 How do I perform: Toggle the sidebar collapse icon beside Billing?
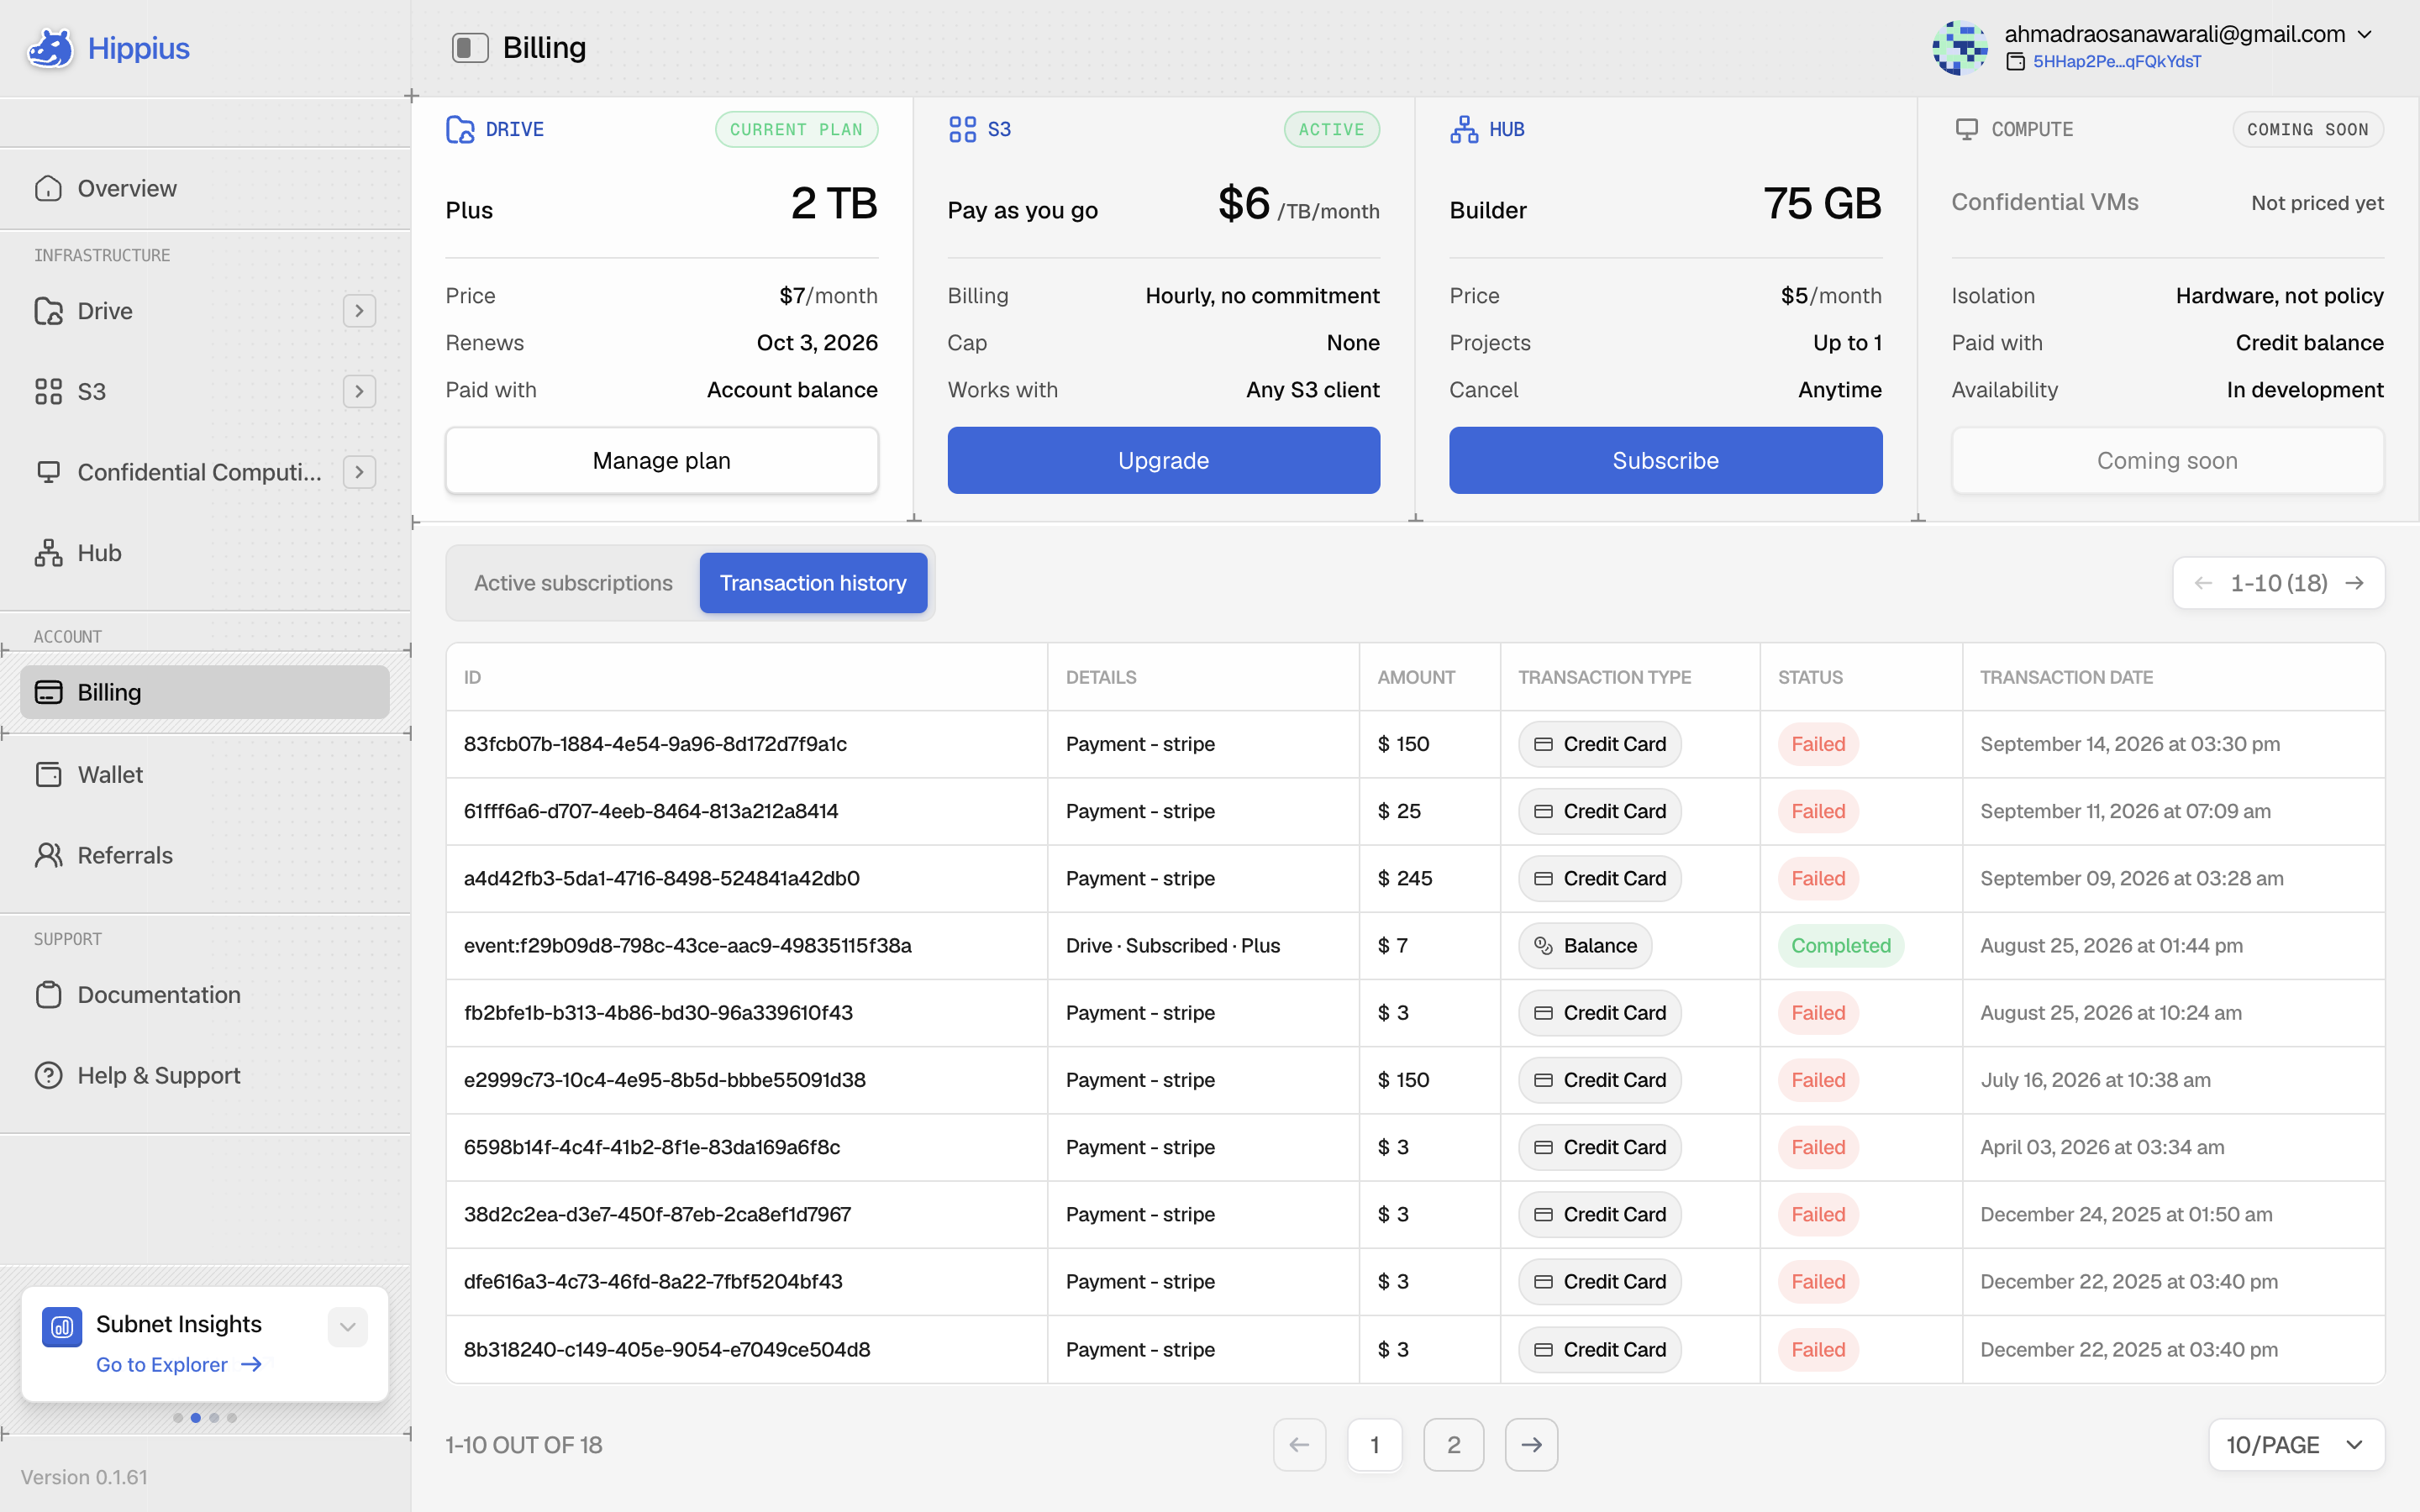point(469,47)
